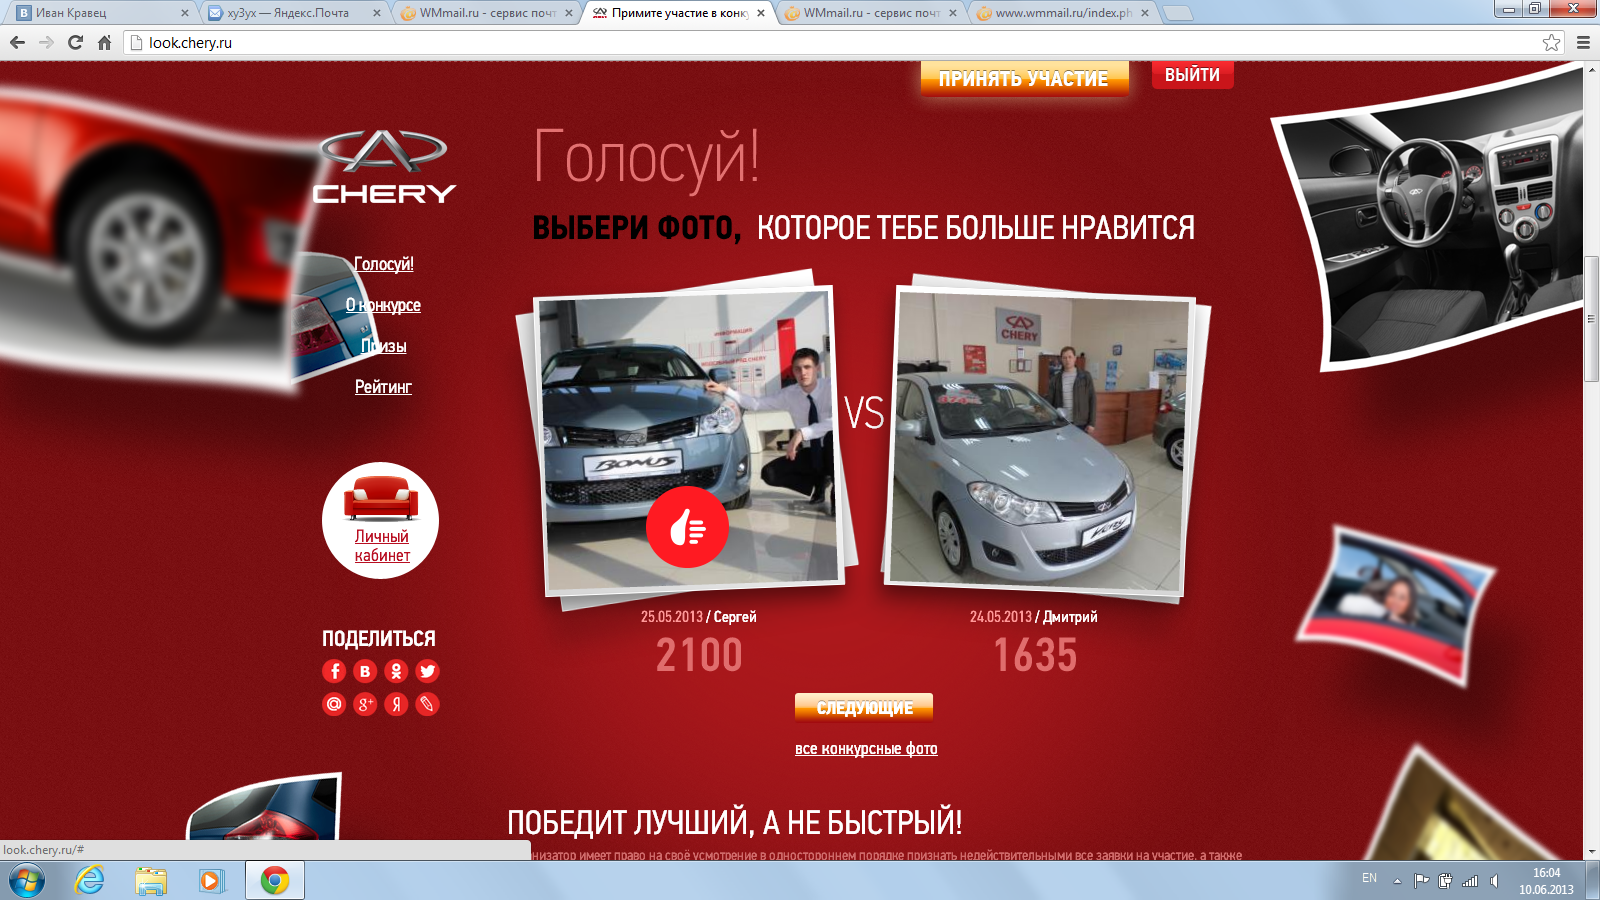Share on Google+

[x=365, y=704]
